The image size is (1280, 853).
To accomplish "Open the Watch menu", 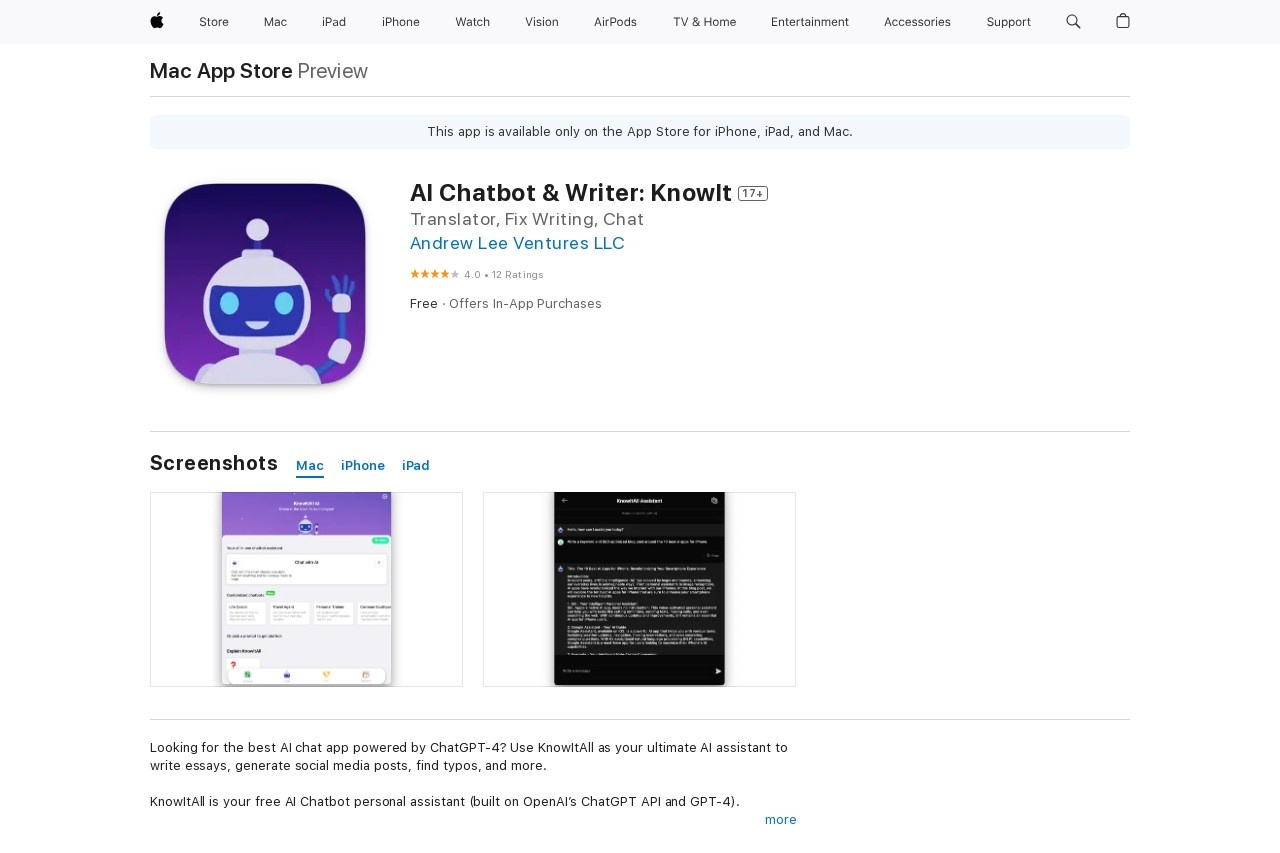I will pyautogui.click(x=472, y=22).
